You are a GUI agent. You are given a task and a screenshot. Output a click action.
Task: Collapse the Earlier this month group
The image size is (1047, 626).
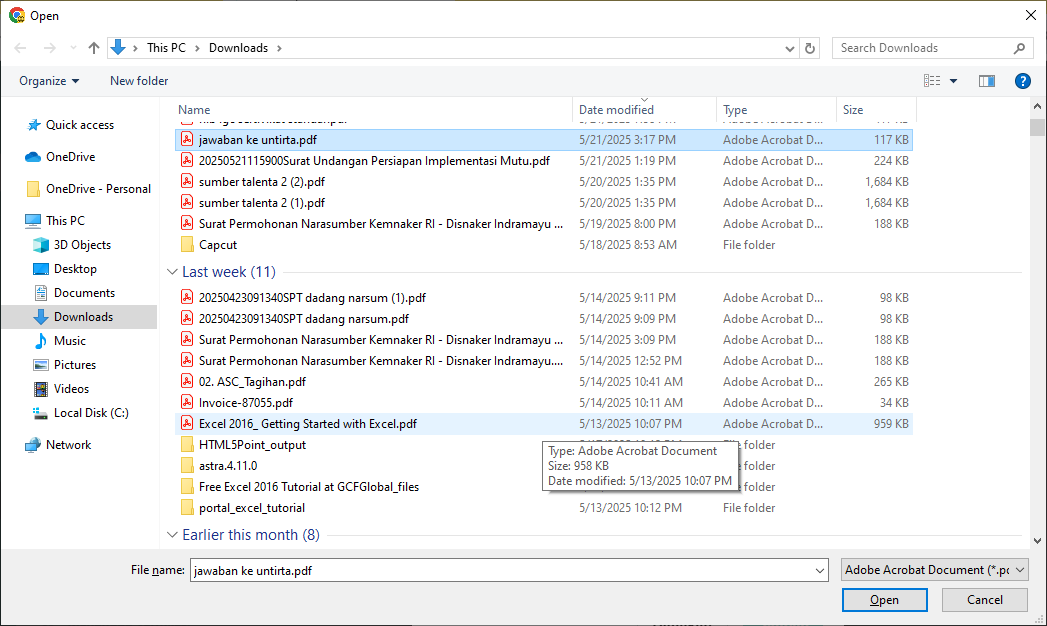point(172,535)
